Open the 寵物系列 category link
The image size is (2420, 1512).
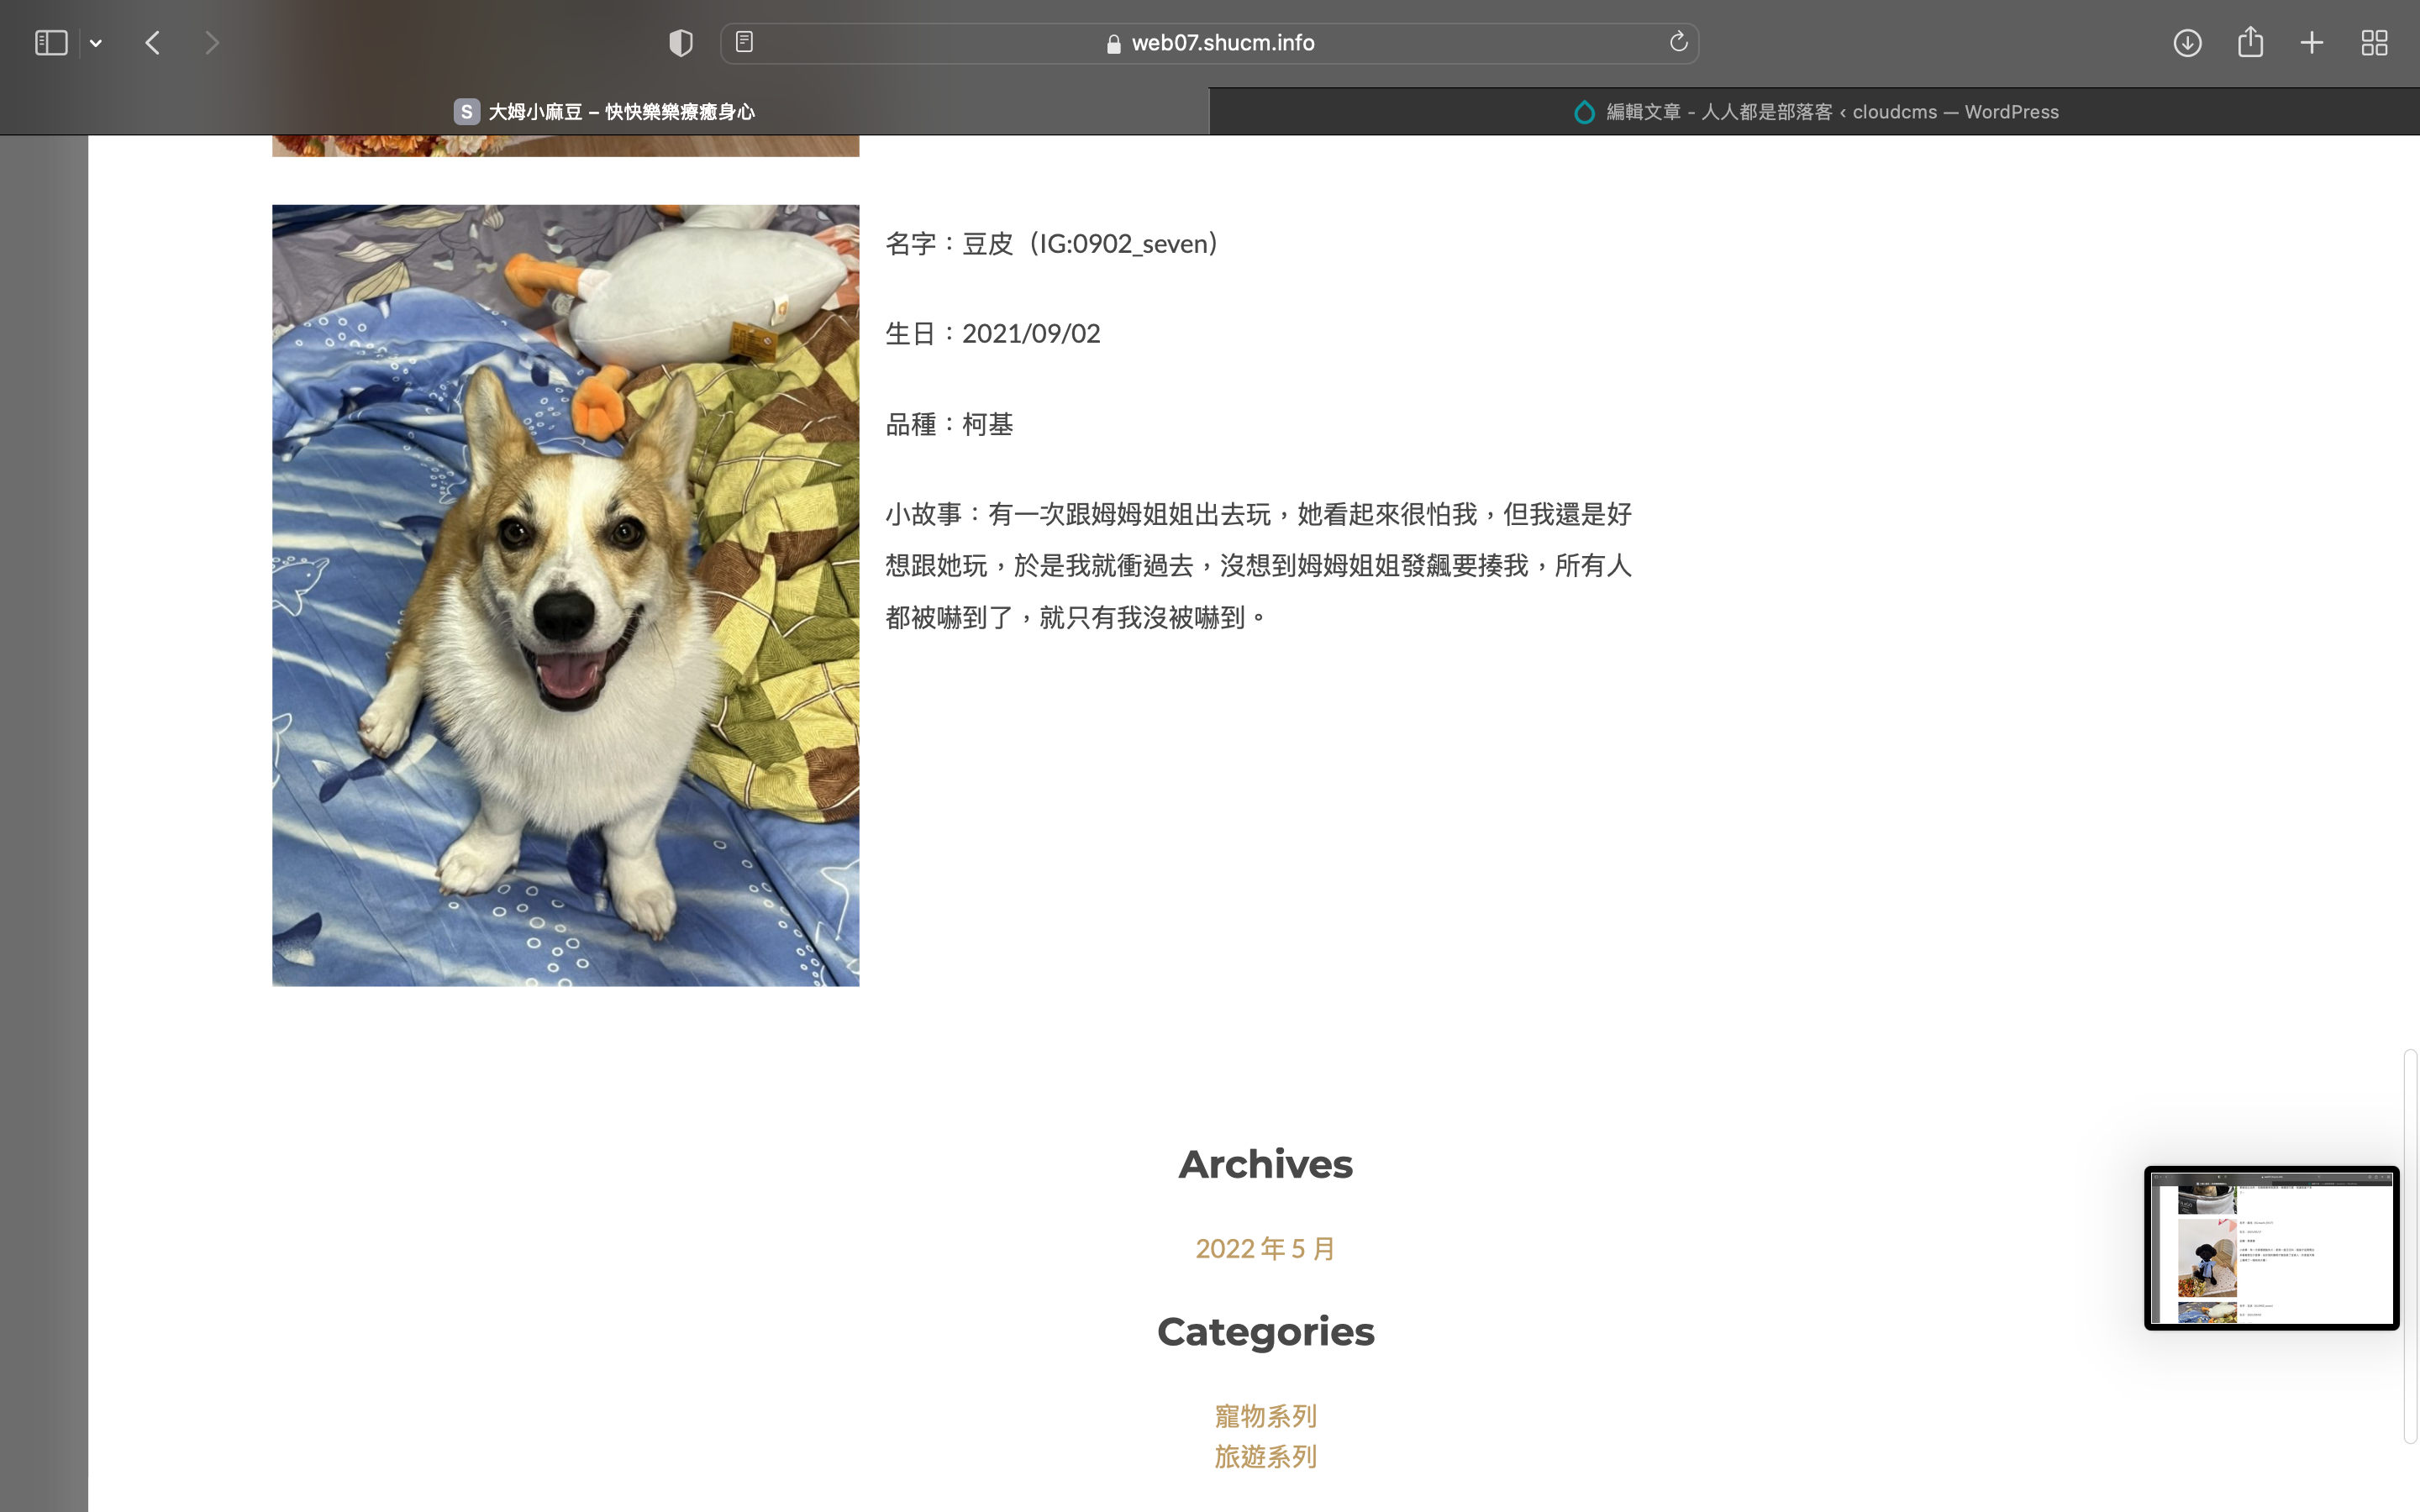pyautogui.click(x=1265, y=1416)
